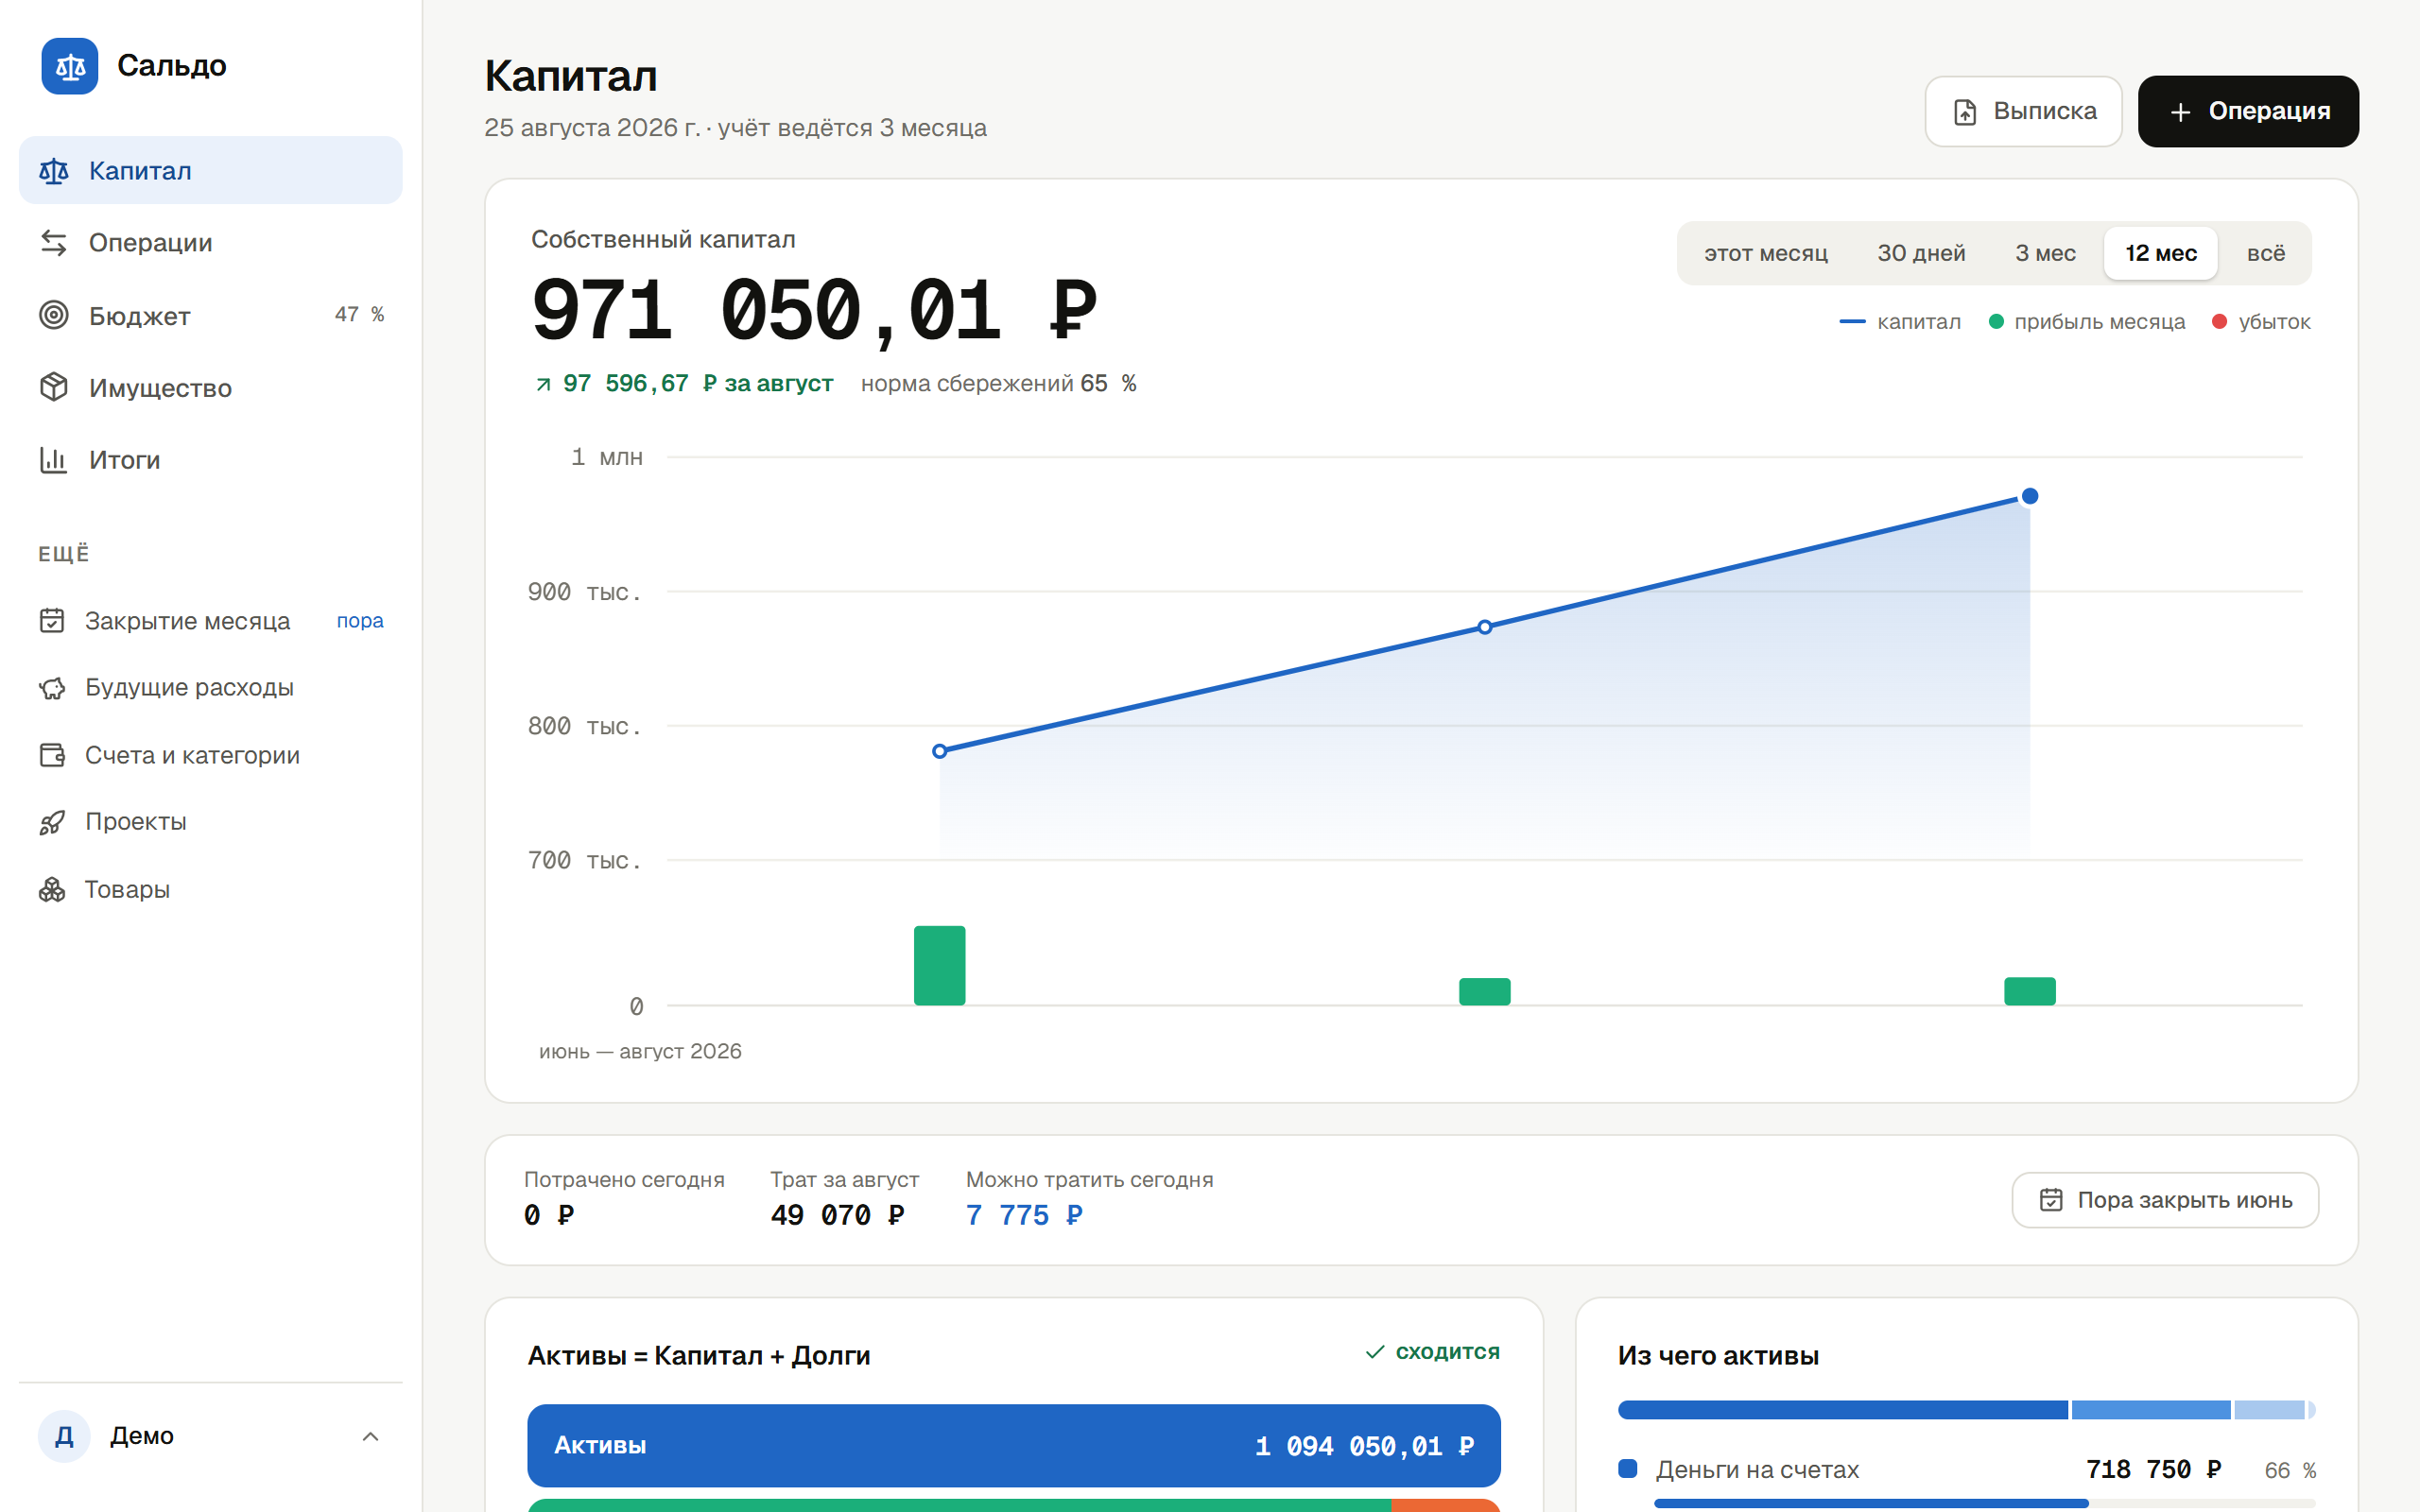This screenshot has width=2420, height=1512.
Task: Click the Счета и категории wallet icon
Action: 52,755
